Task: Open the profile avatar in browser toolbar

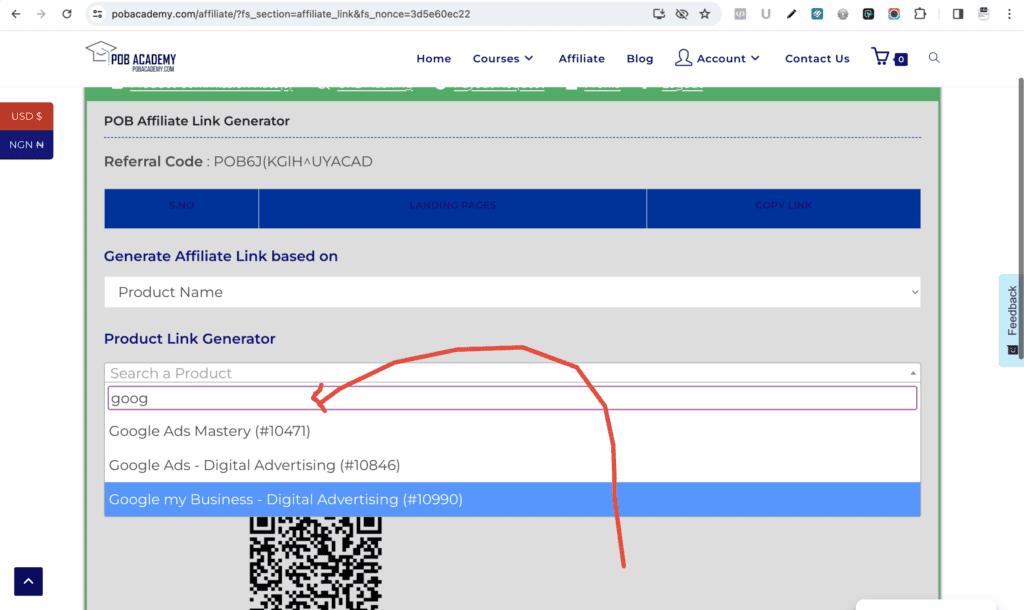Action: pos(984,14)
